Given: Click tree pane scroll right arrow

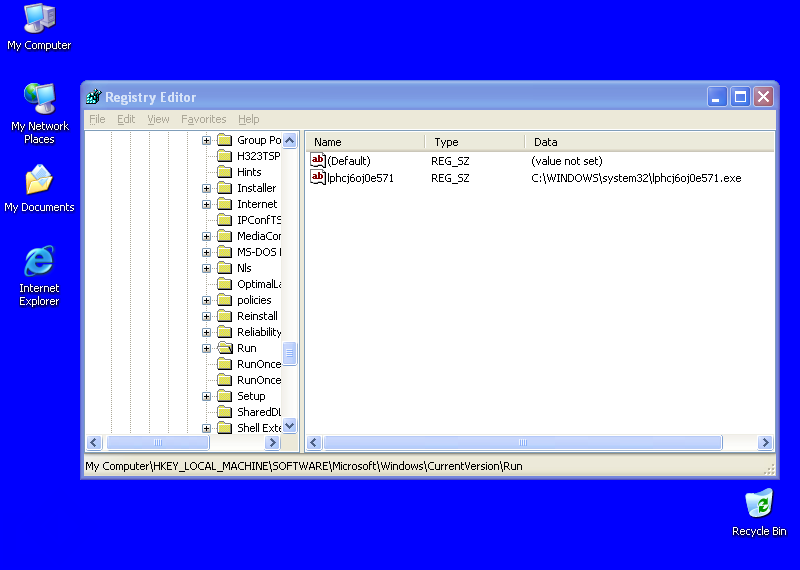Looking at the screenshot, I should (x=272, y=442).
